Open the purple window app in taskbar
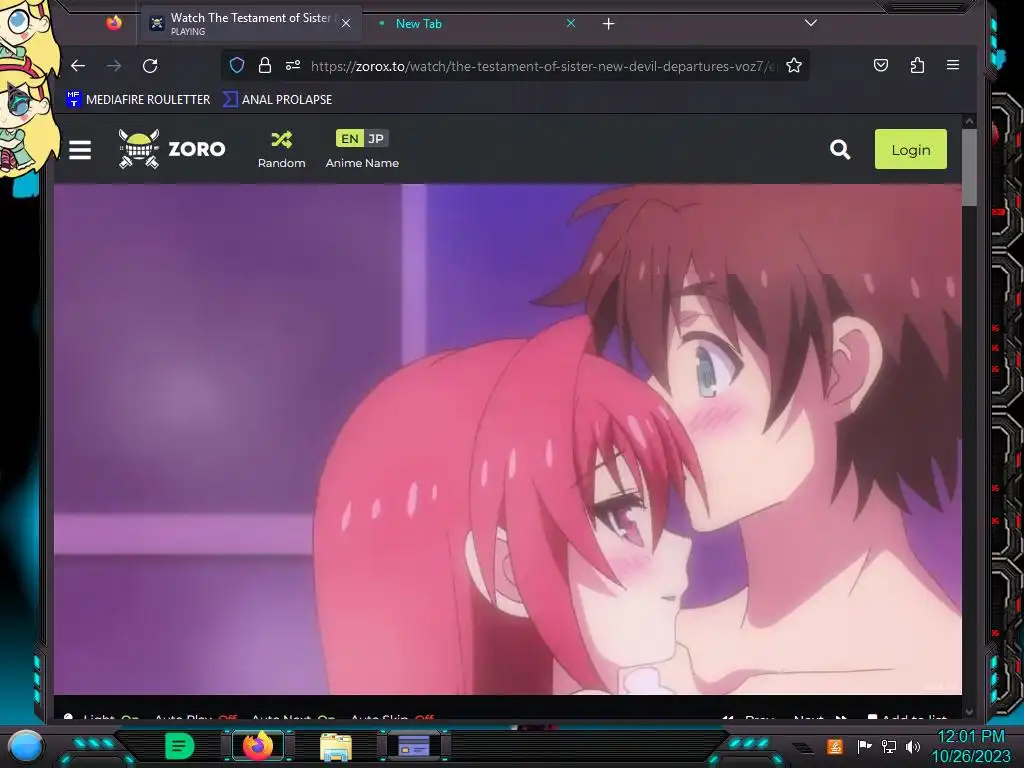 [414, 746]
